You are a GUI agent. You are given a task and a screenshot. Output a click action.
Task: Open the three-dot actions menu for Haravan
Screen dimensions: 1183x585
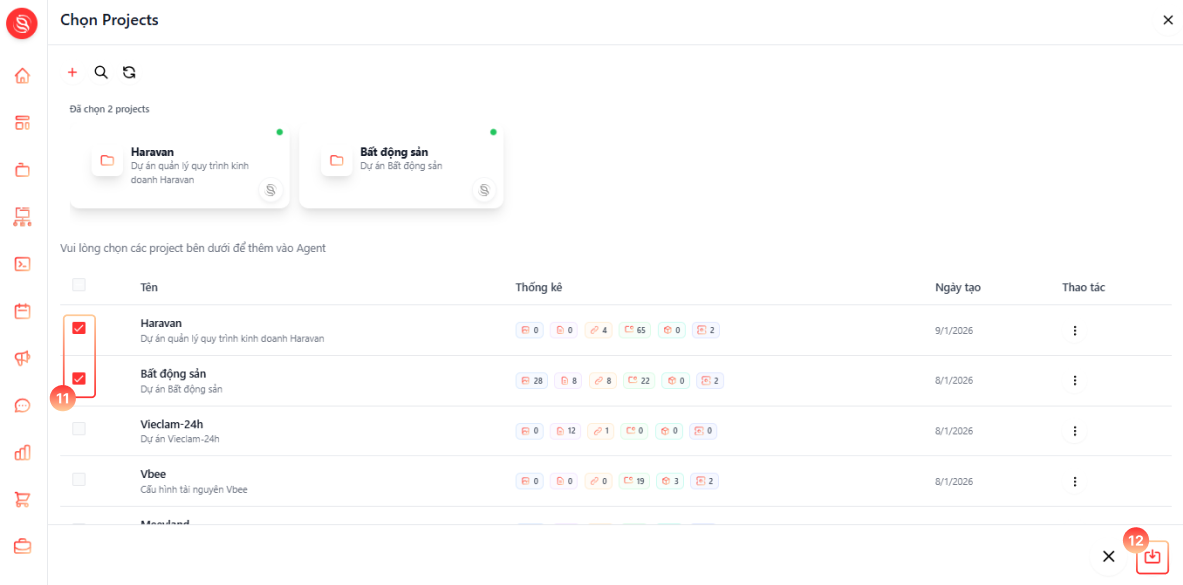(1075, 331)
